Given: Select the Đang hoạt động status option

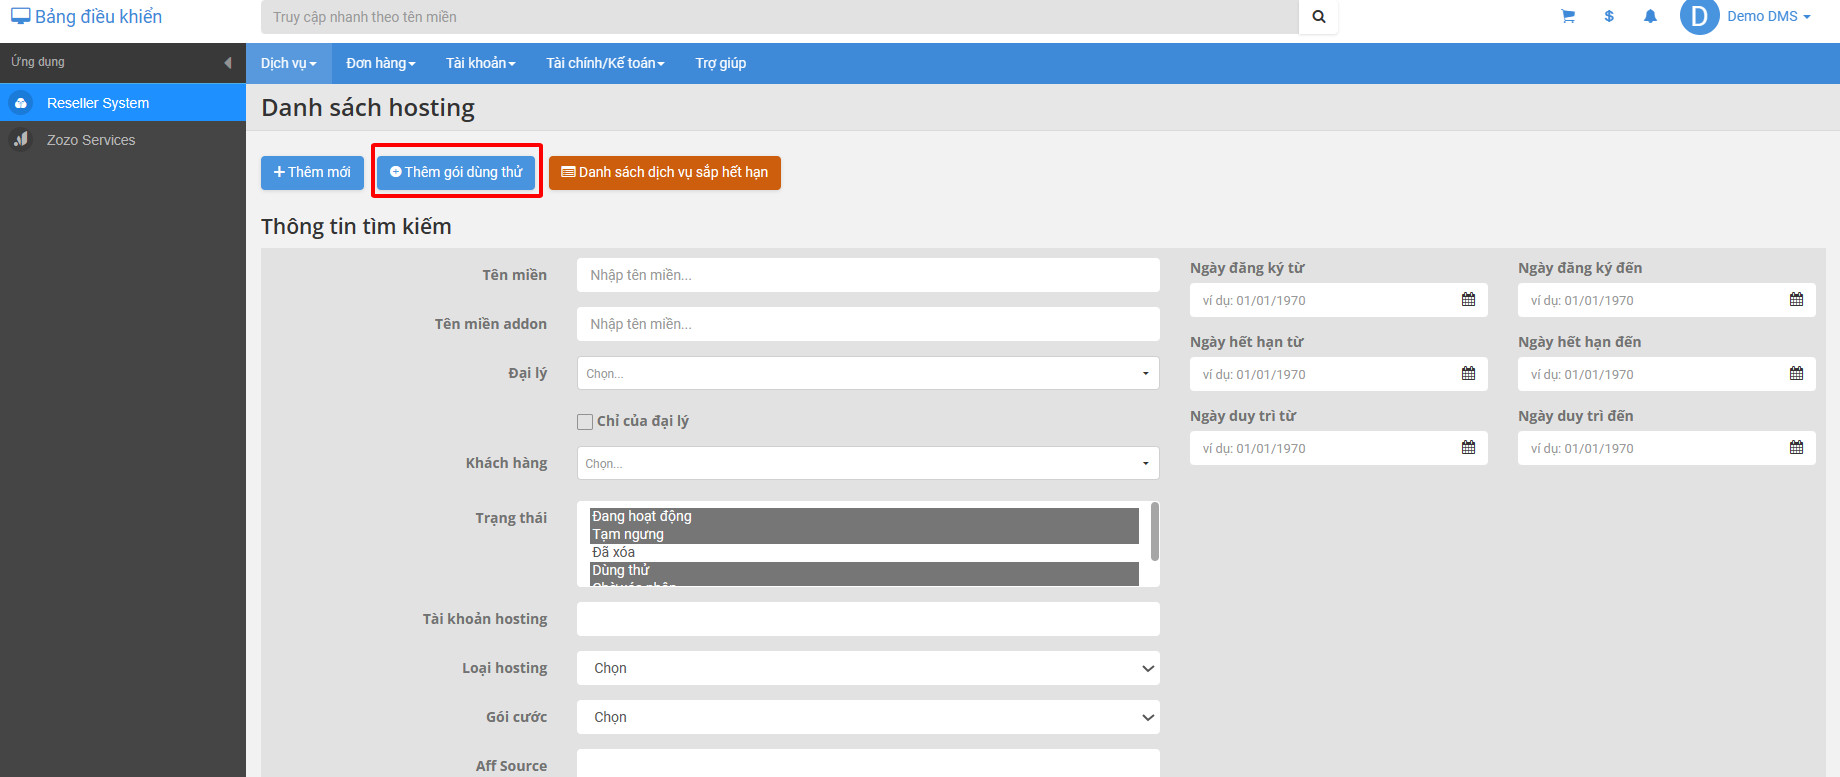Looking at the screenshot, I should point(864,516).
